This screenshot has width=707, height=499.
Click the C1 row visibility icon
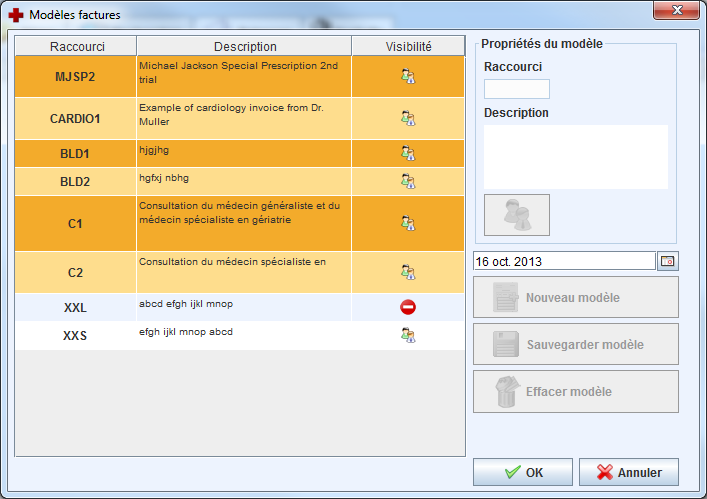tap(408, 223)
